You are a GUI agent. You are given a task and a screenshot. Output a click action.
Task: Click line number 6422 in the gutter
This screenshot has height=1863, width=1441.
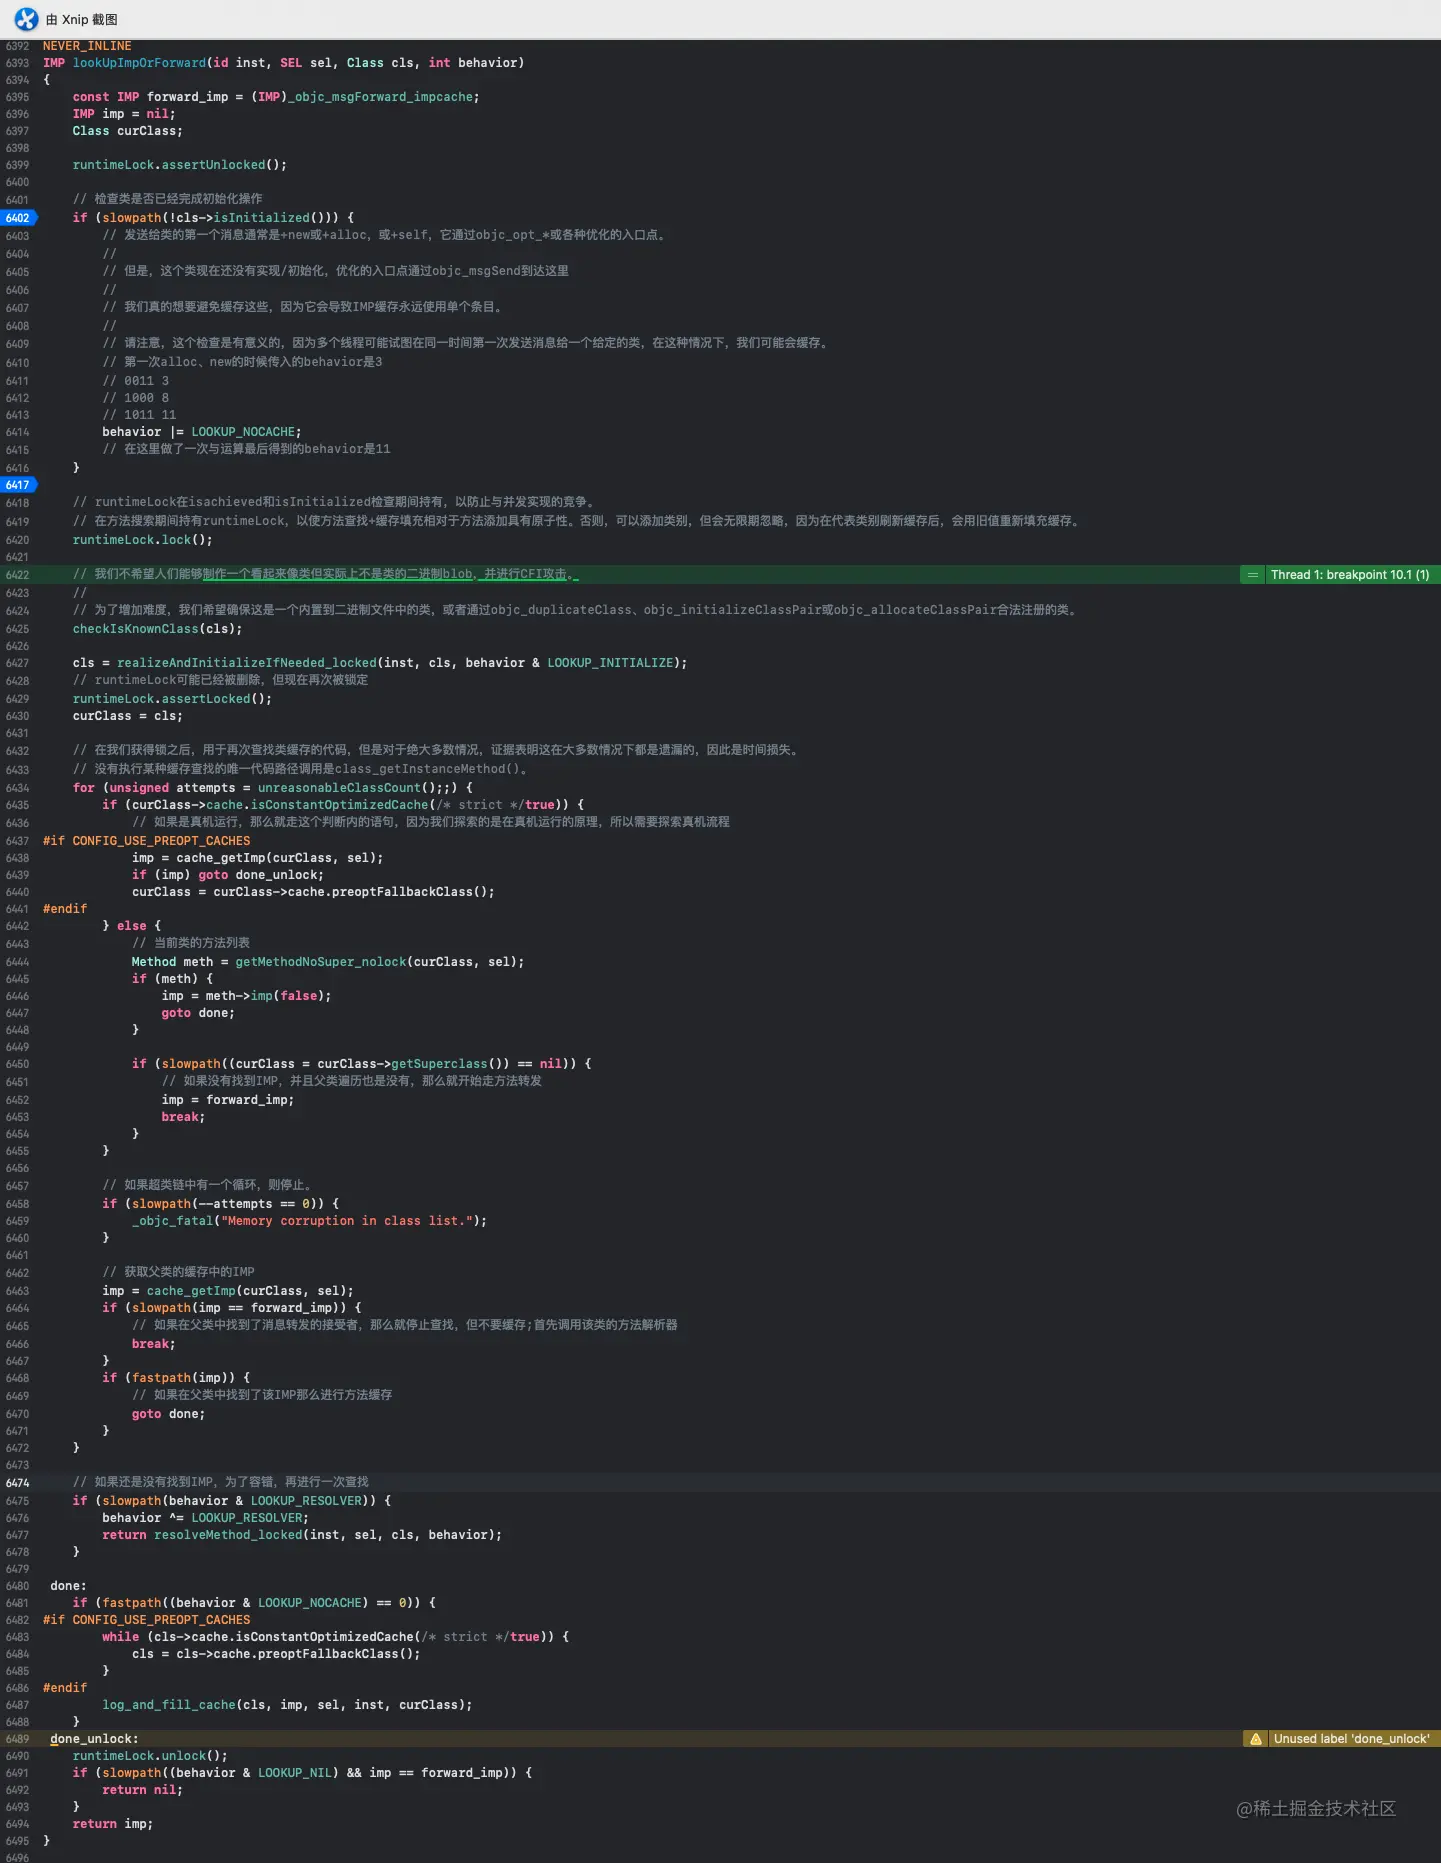(x=18, y=575)
